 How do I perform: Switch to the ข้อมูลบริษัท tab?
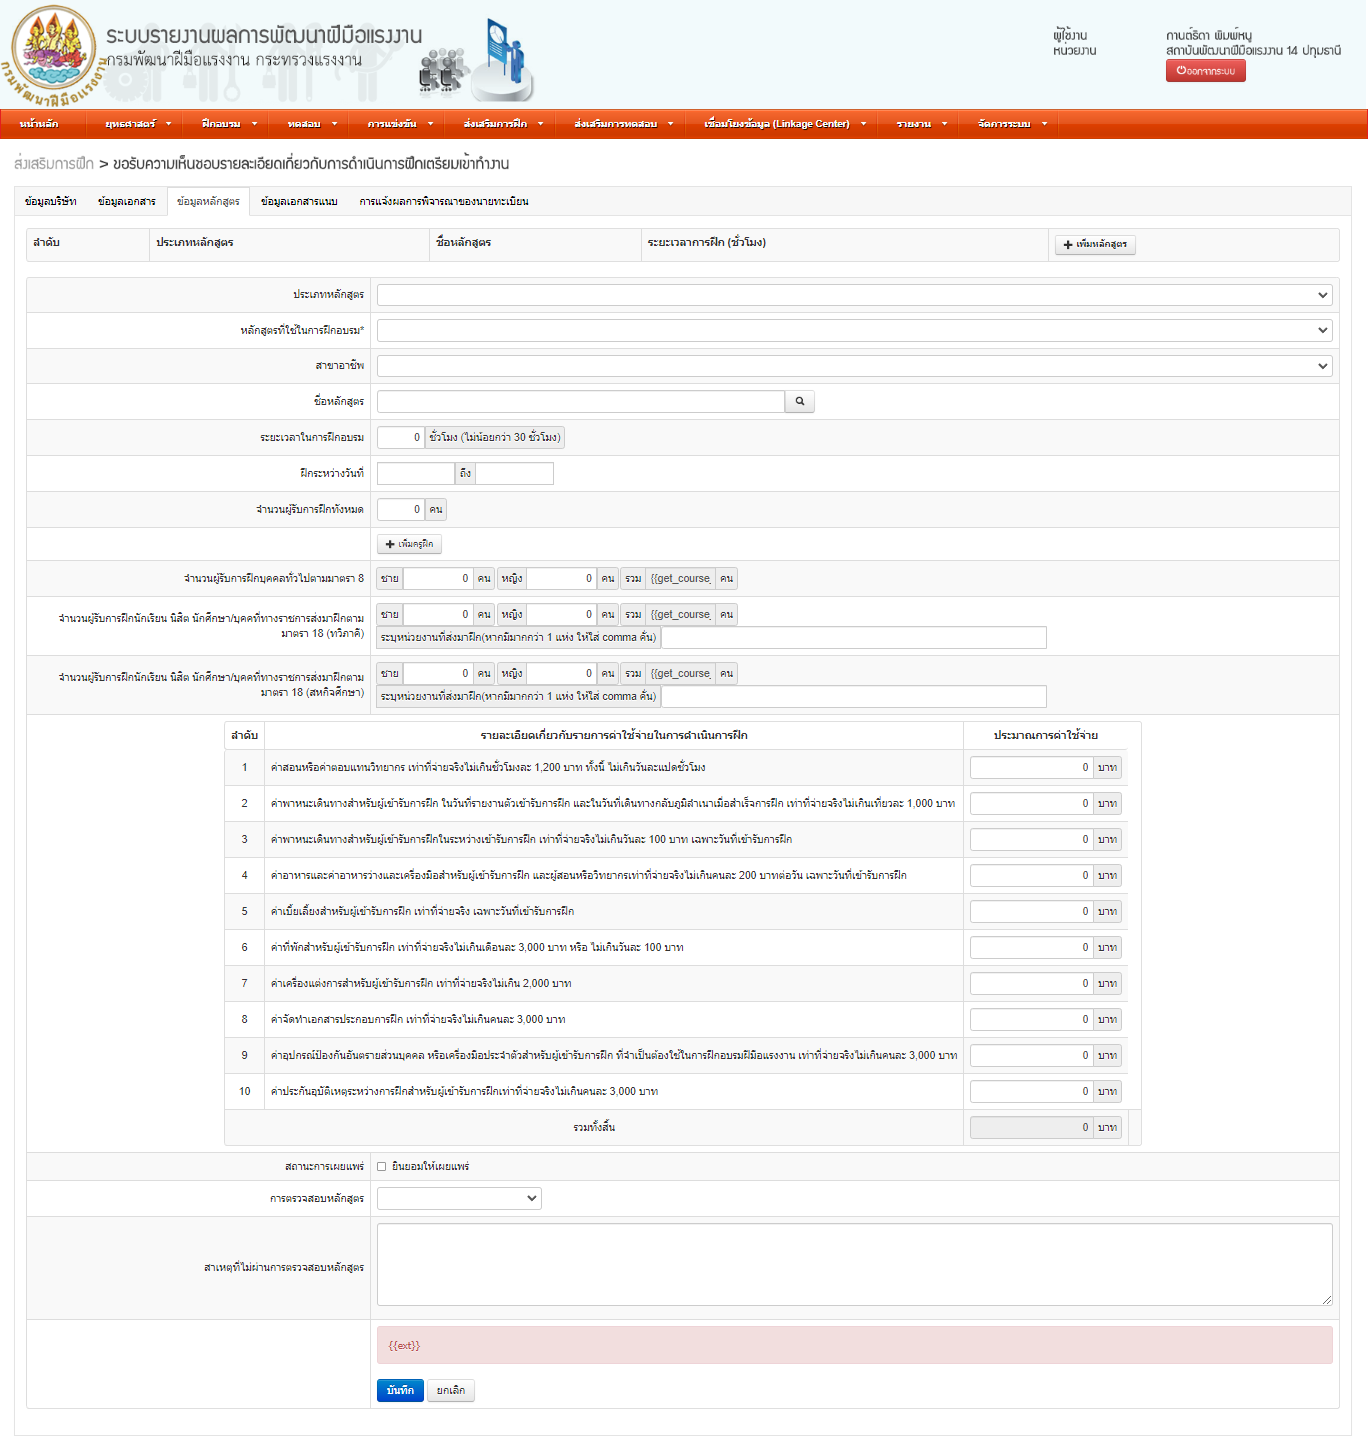click(x=51, y=201)
